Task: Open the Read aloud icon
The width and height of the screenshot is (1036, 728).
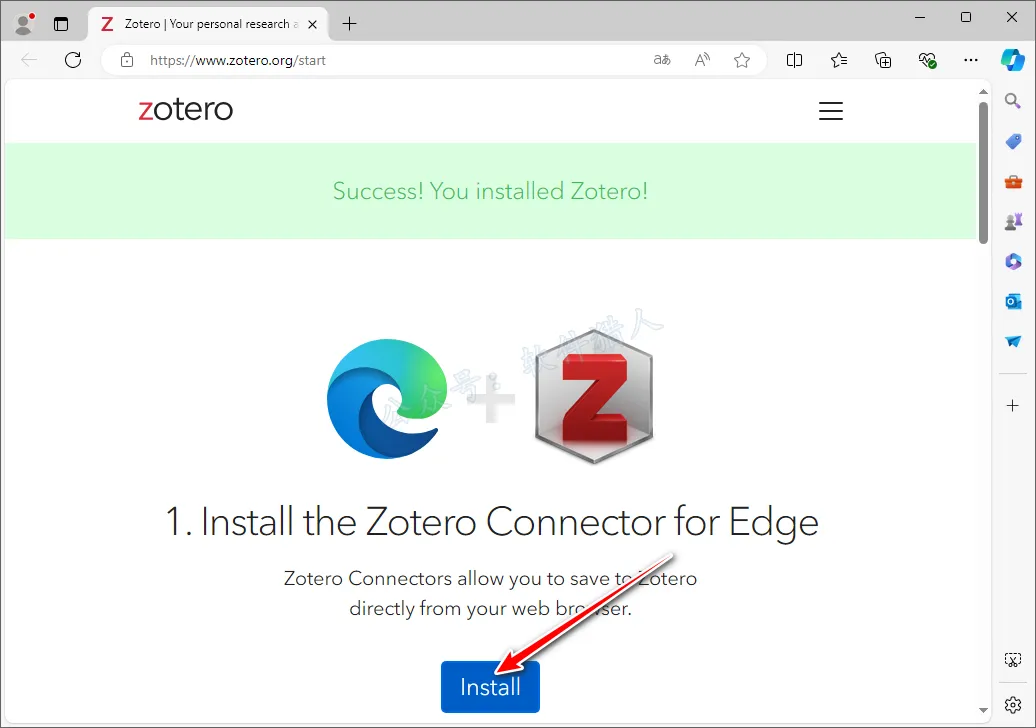Action: pos(702,60)
